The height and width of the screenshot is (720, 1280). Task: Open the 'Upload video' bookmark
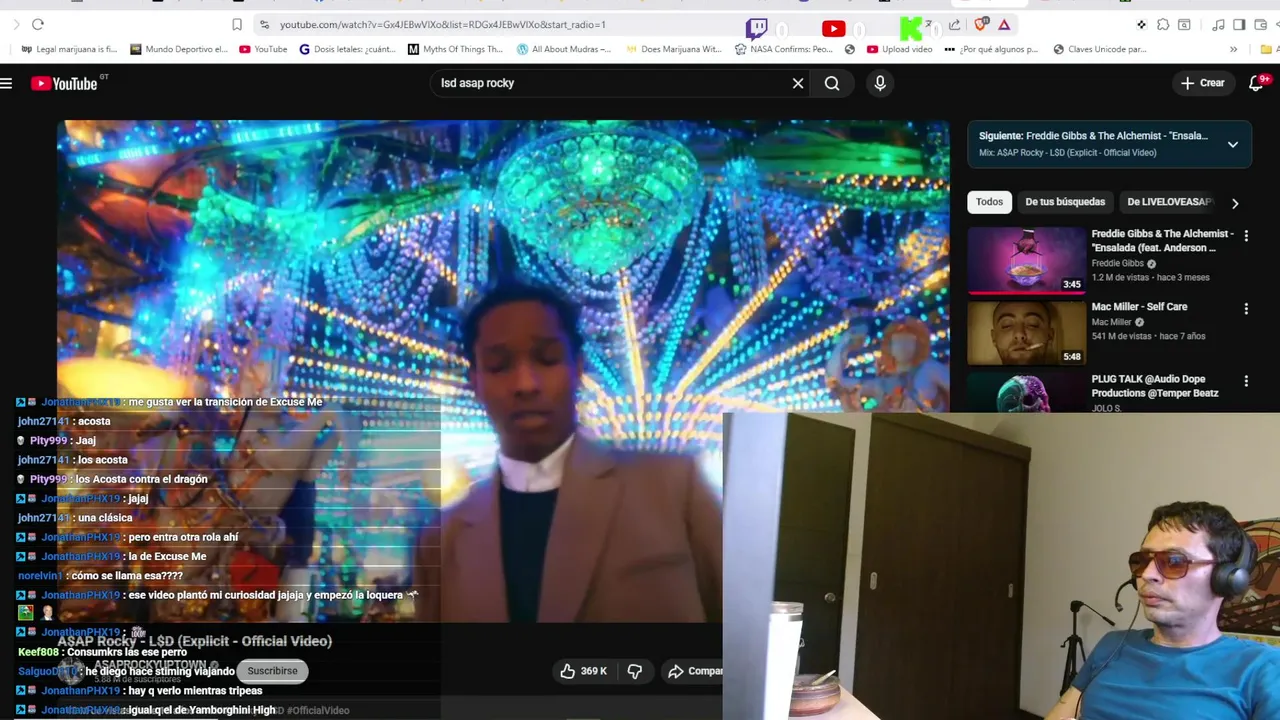pyautogui.click(x=899, y=49)
